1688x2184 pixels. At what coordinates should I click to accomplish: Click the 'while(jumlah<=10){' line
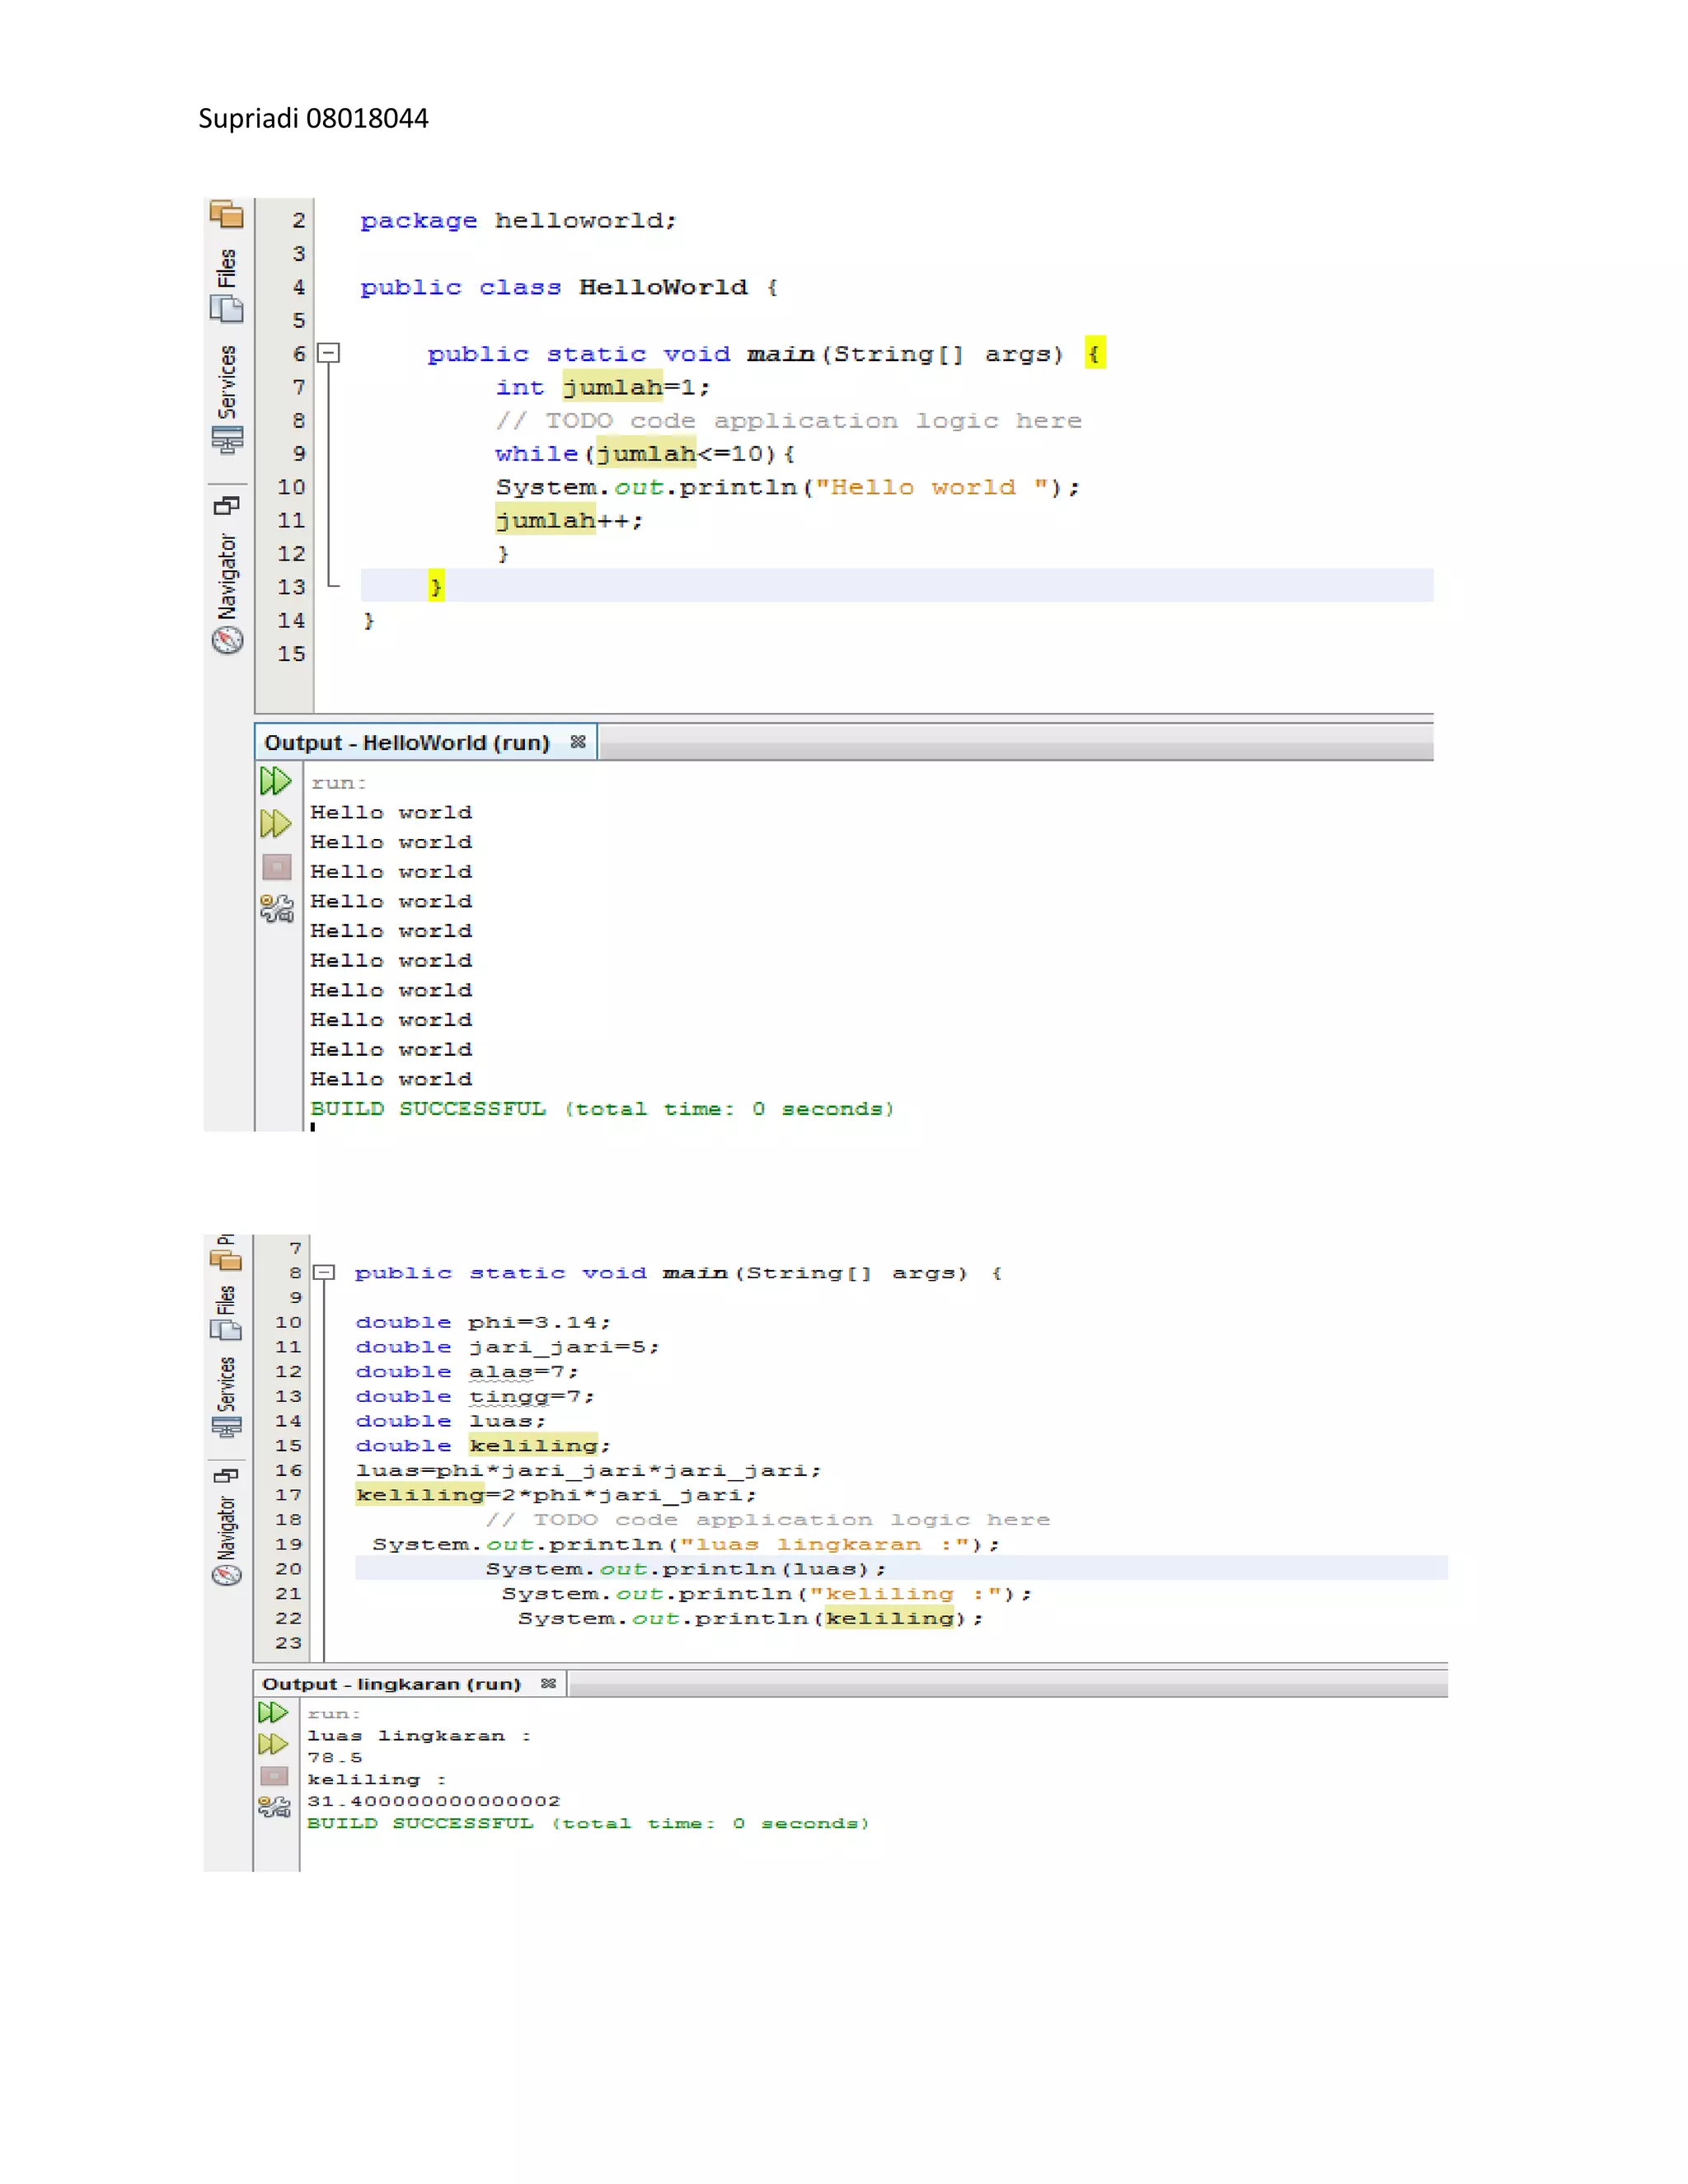tap(645, 454)
